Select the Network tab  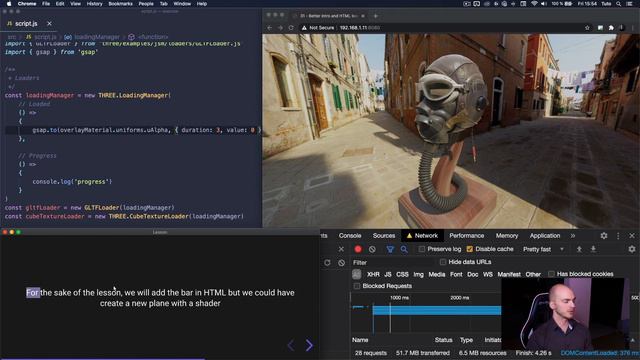[422, 236]
